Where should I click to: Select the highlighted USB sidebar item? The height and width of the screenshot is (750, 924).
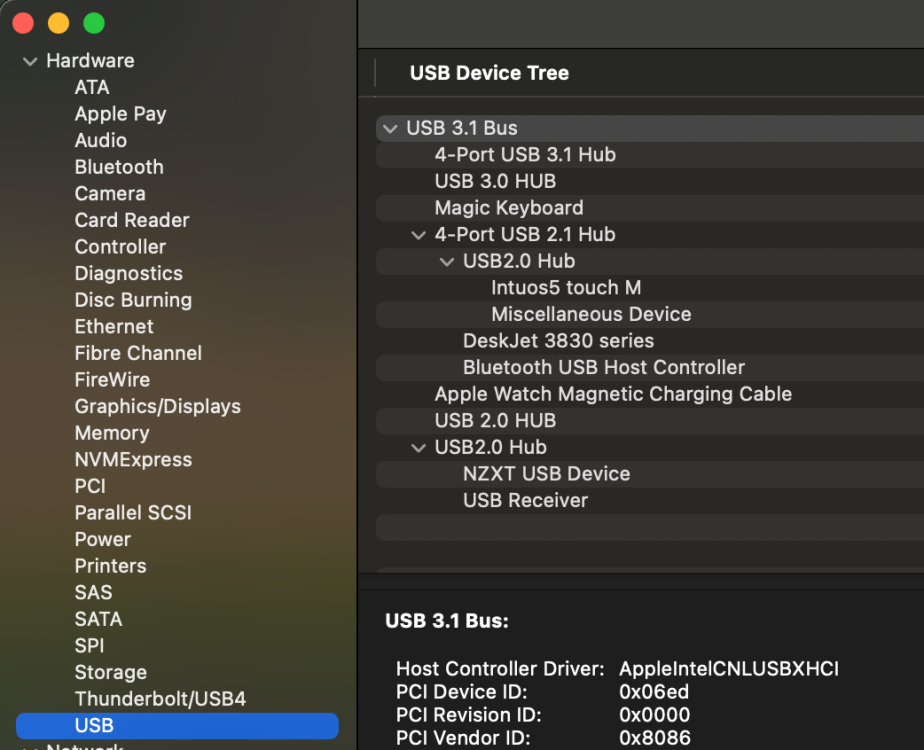[x=177, y=725]
